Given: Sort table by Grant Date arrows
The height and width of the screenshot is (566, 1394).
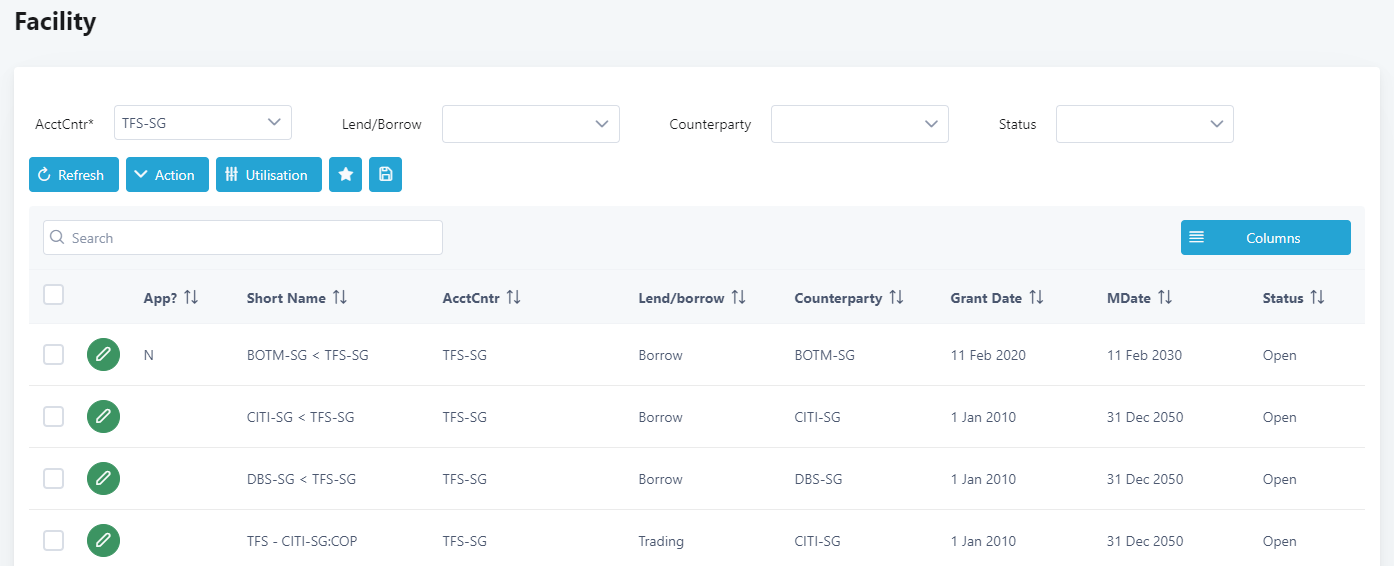Looking at the screenshot, I should pos(1036,298).
